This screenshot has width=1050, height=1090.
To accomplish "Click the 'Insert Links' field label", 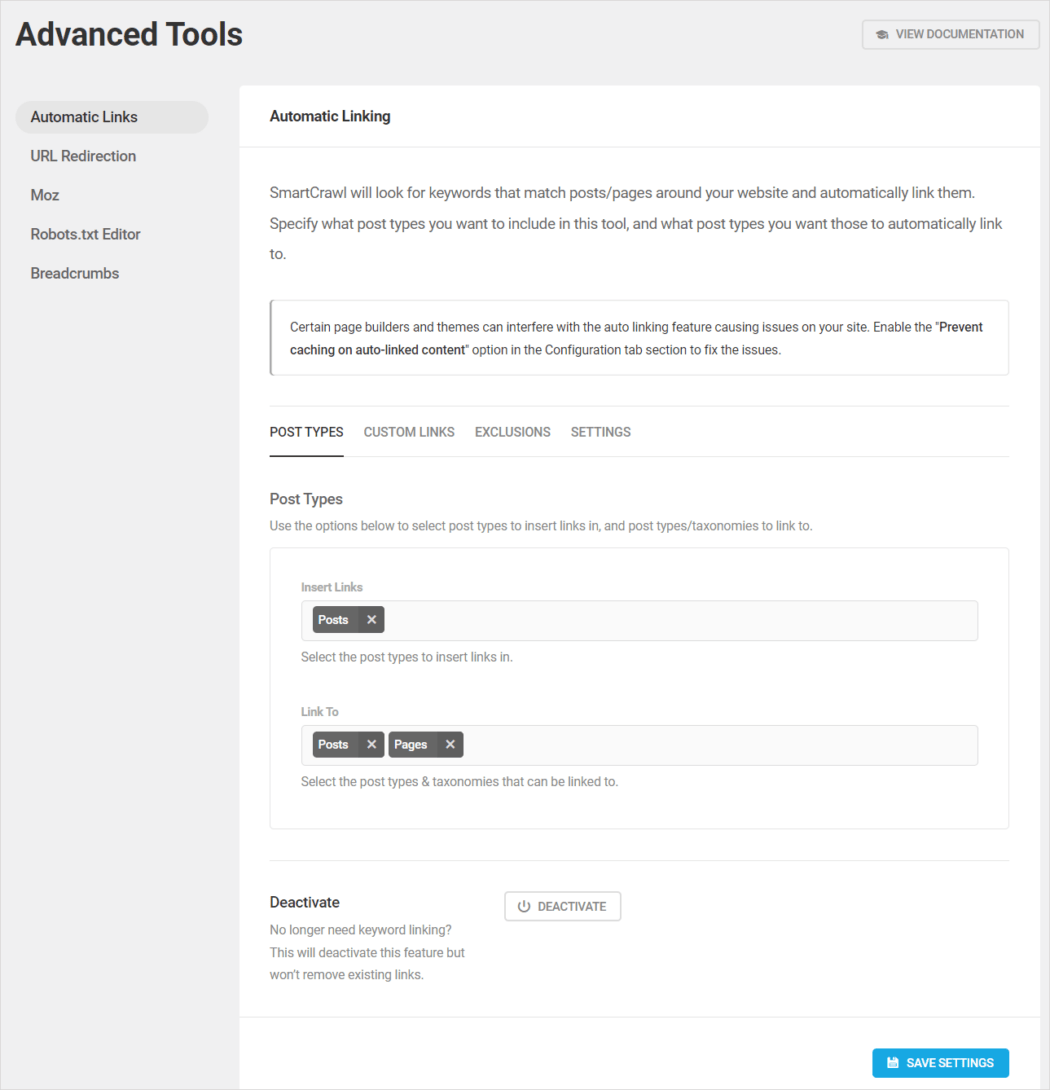I will click(x=332, y=587).
